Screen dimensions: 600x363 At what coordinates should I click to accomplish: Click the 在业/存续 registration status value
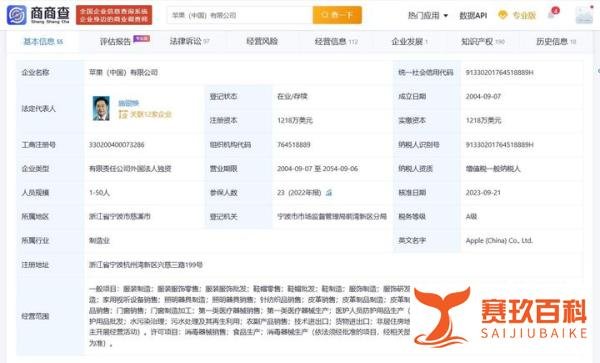(x=292, y=96)
